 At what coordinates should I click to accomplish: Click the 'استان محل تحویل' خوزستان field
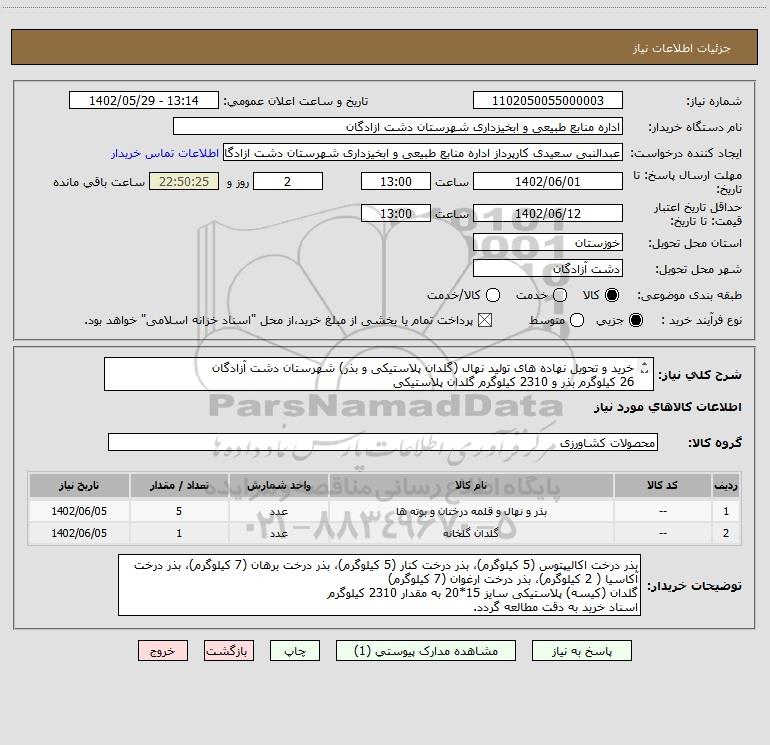(547, 243)
